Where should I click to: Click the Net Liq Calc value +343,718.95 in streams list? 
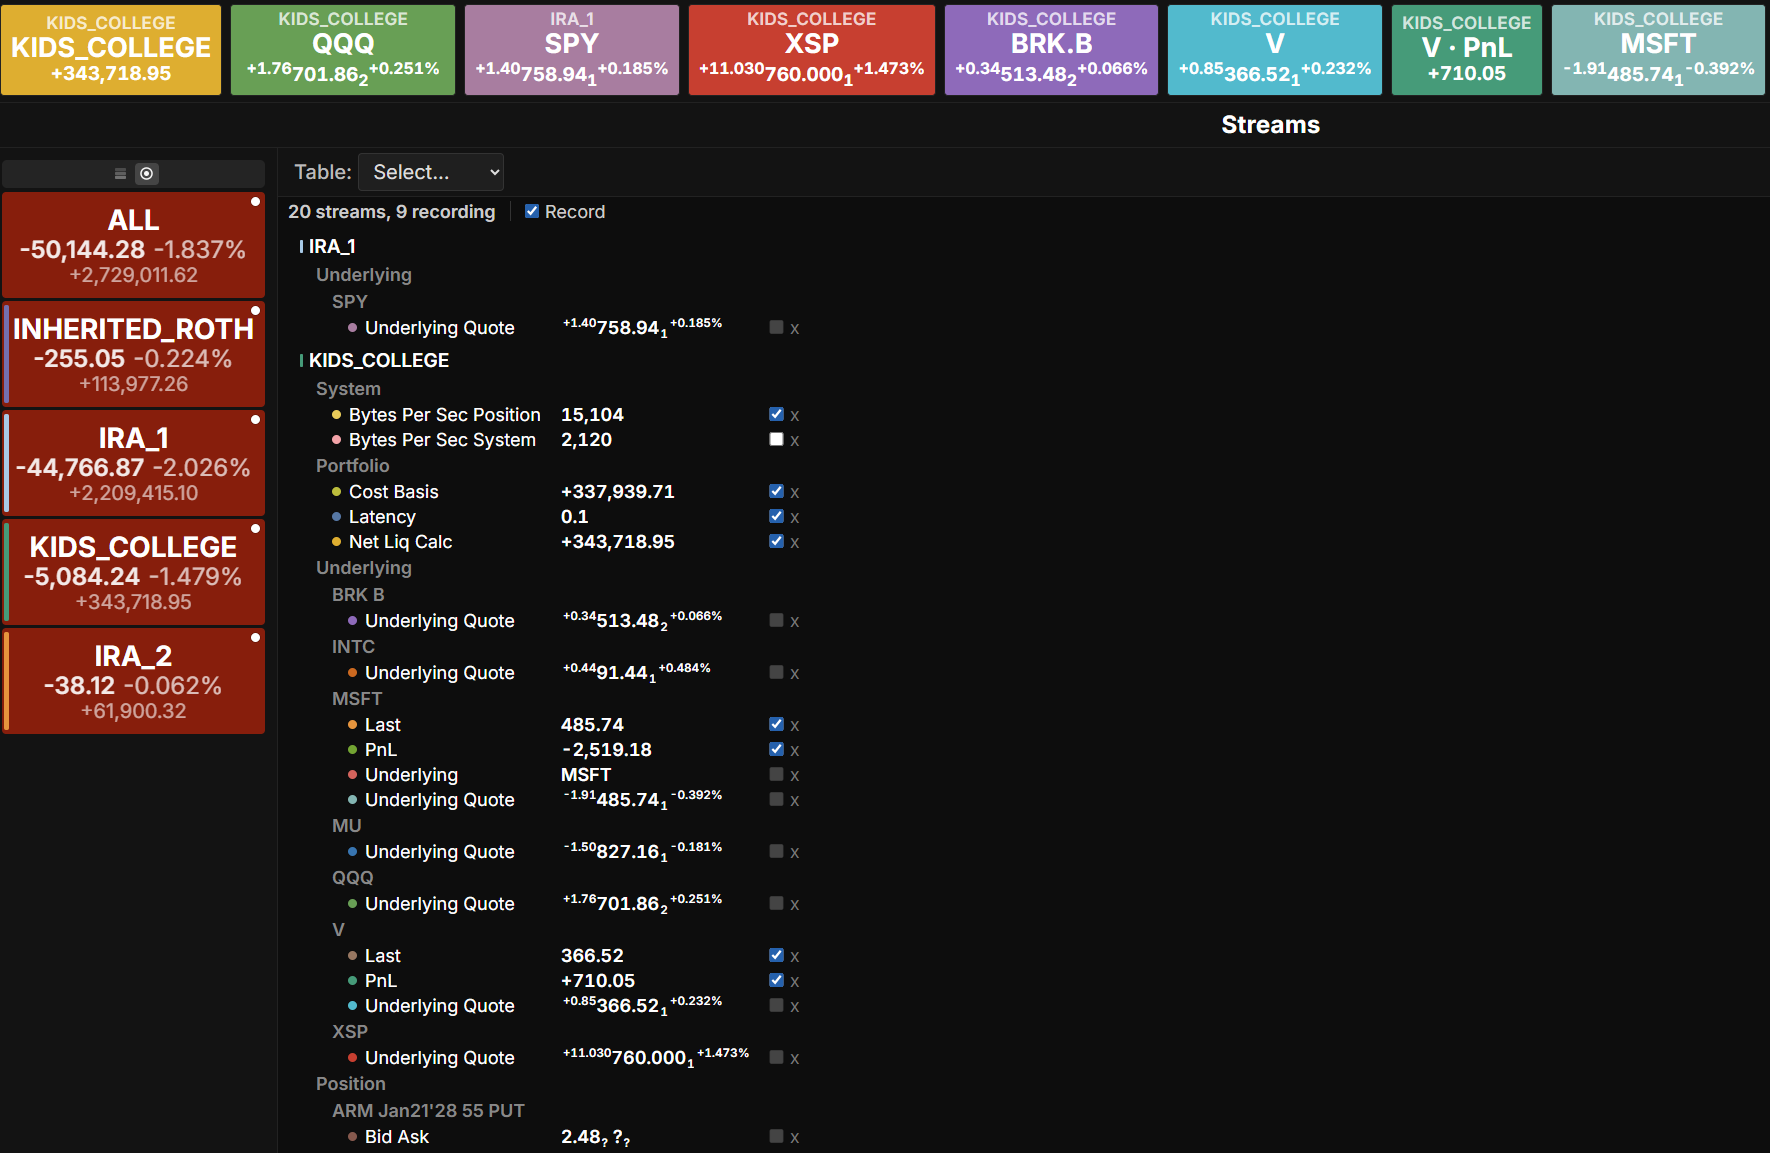(x=618, y=542)
